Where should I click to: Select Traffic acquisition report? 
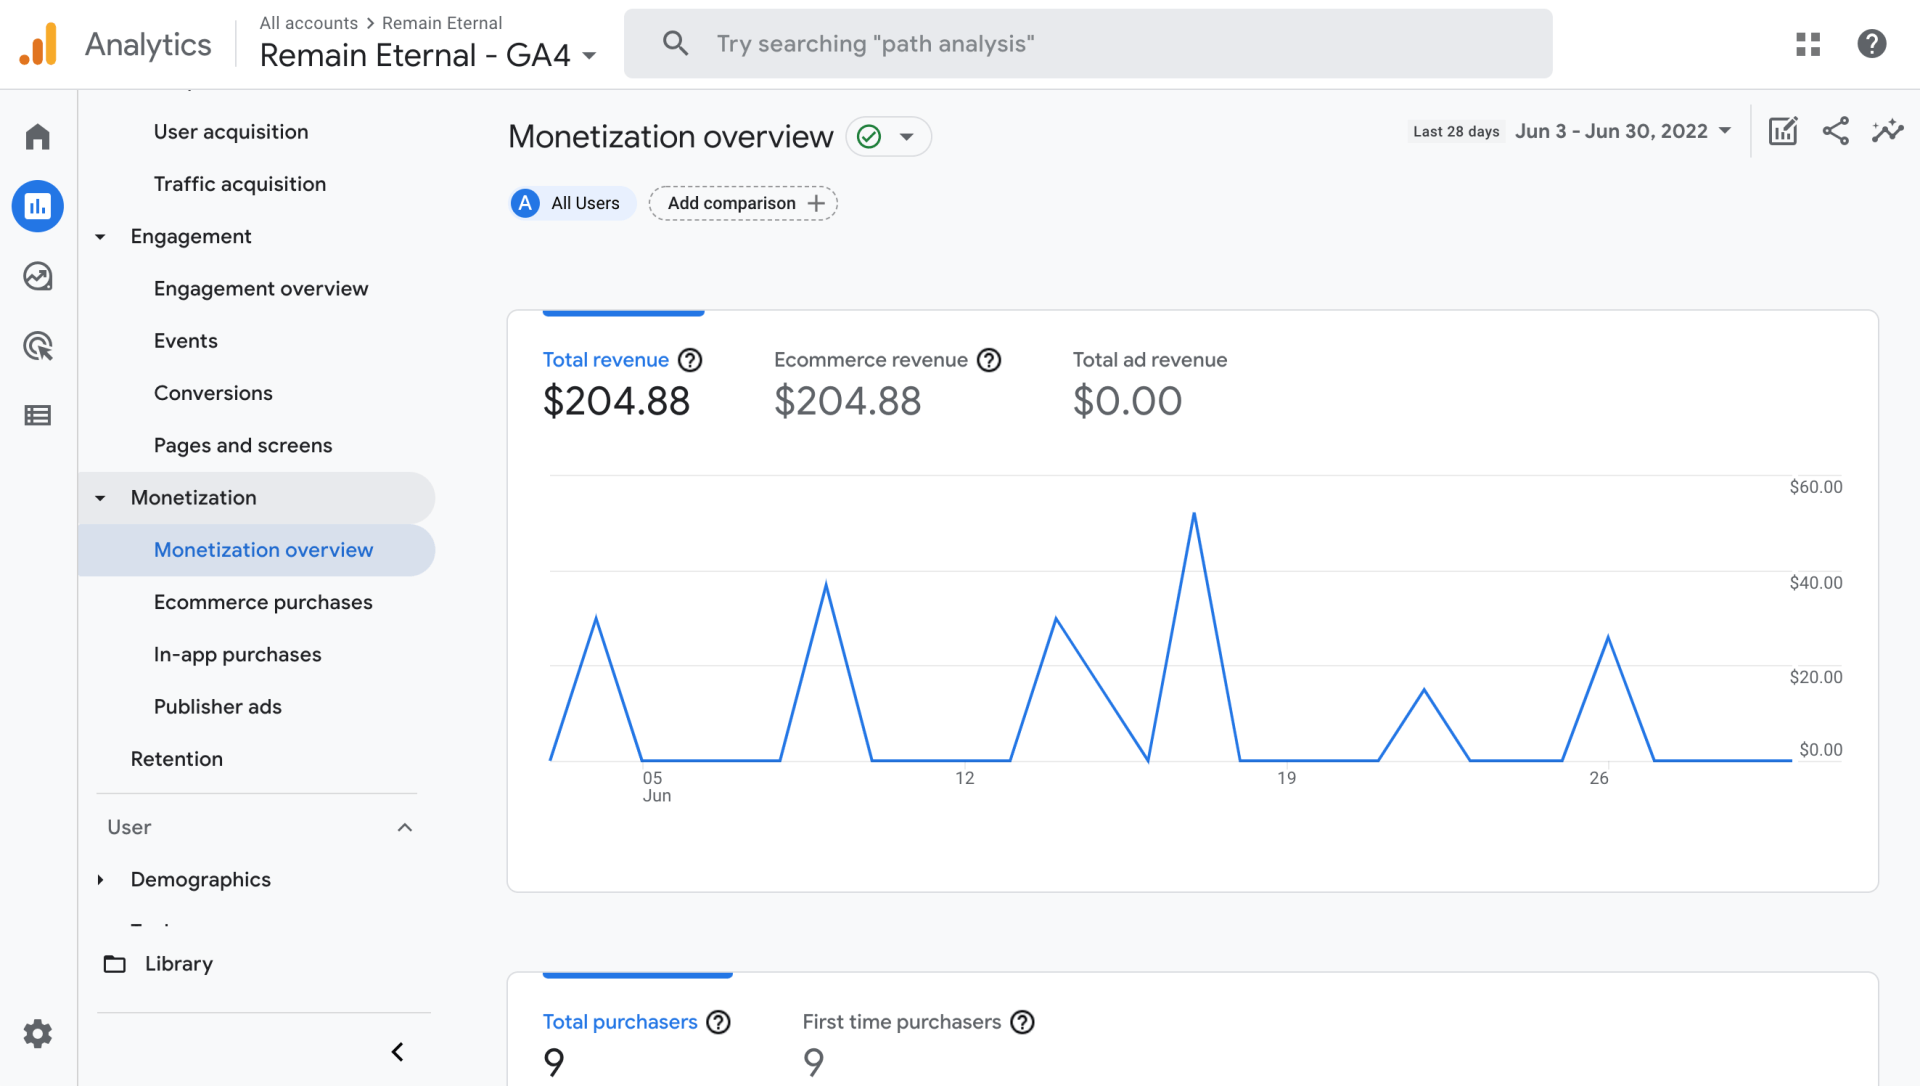(240, 184)
